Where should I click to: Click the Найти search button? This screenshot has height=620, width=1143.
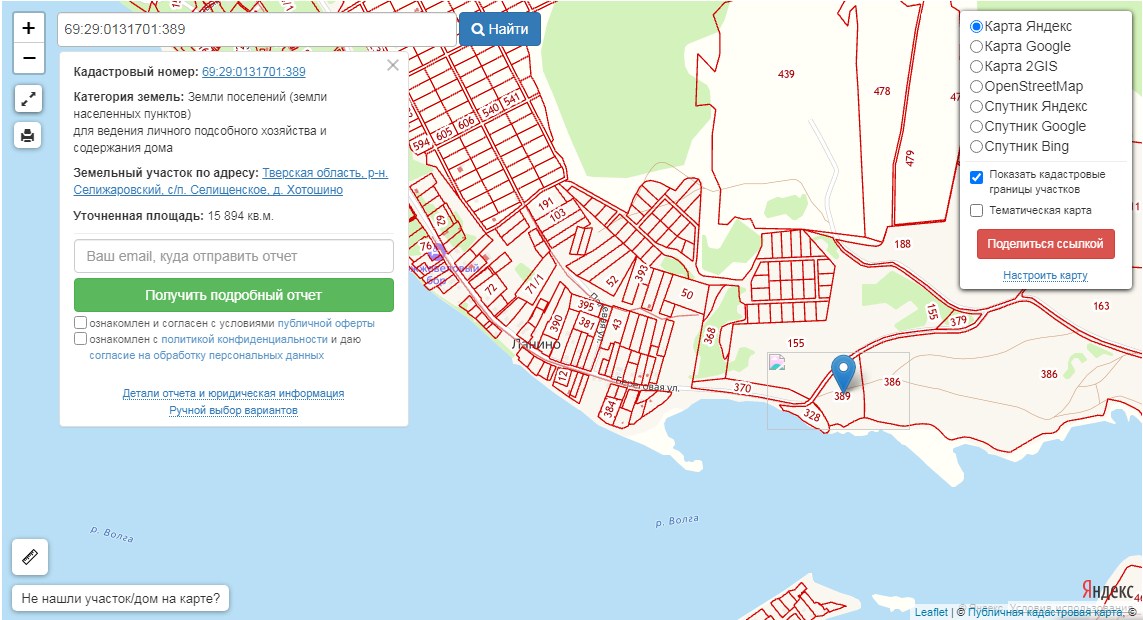(500, 29)
